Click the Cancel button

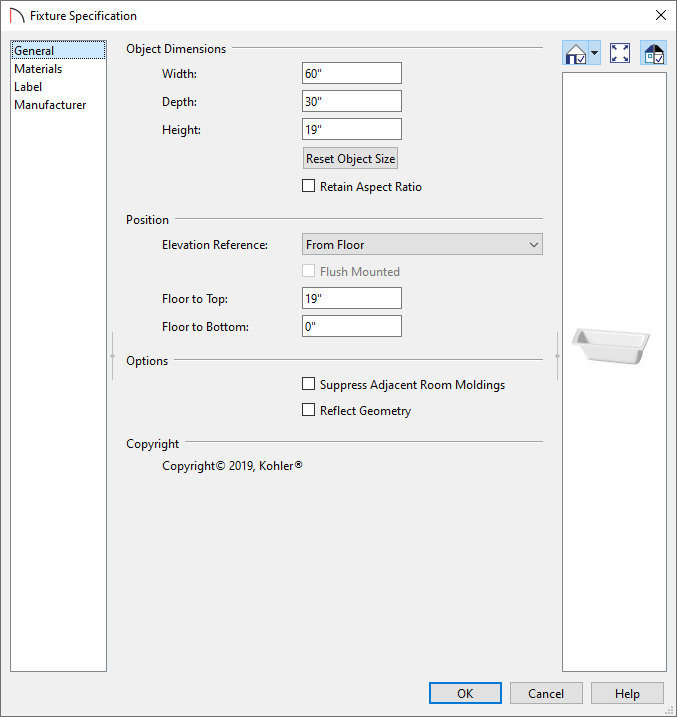(546, 693)
